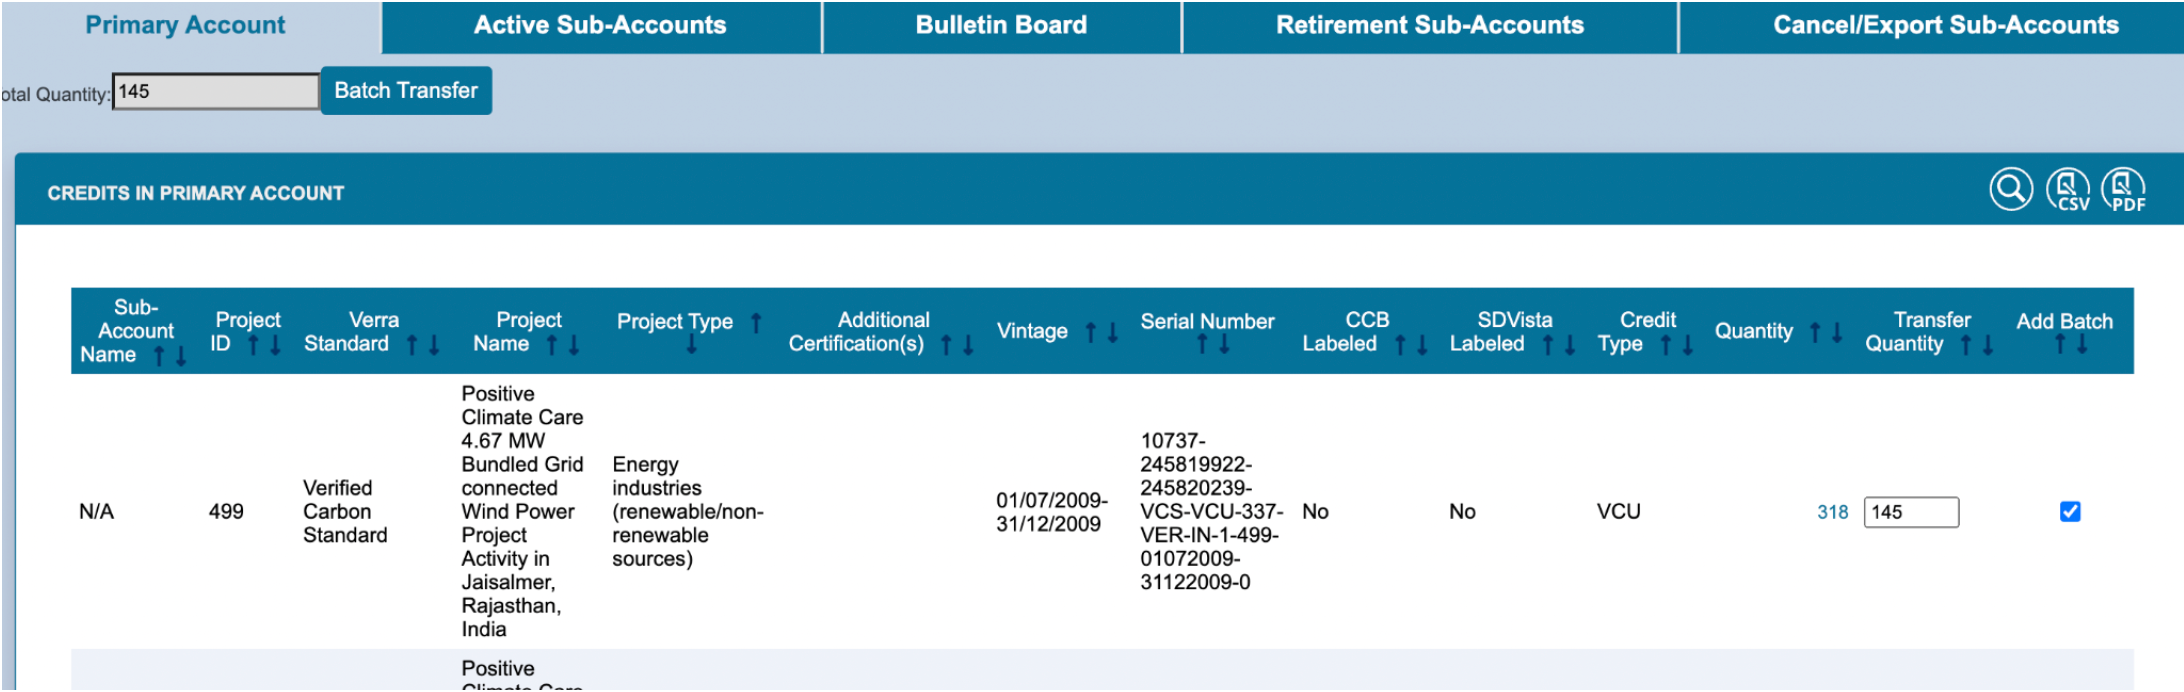This screenshot has height=692, width=2184.
Task: Click the magnifier search icon in credits header
Action: (x=2010, y=189)
